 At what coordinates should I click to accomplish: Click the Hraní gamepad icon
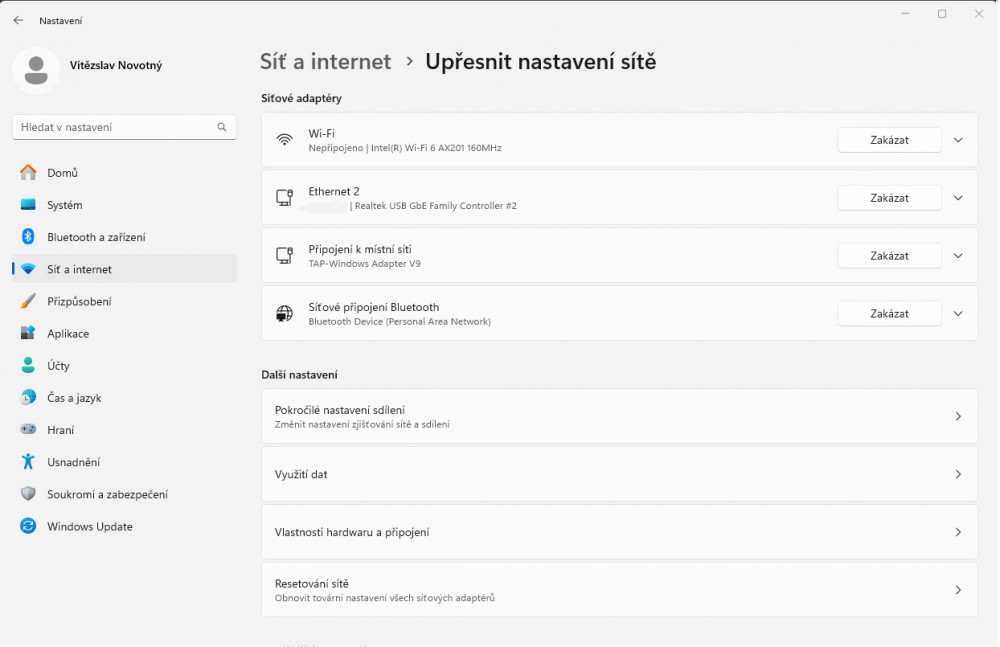pos(28,430)
